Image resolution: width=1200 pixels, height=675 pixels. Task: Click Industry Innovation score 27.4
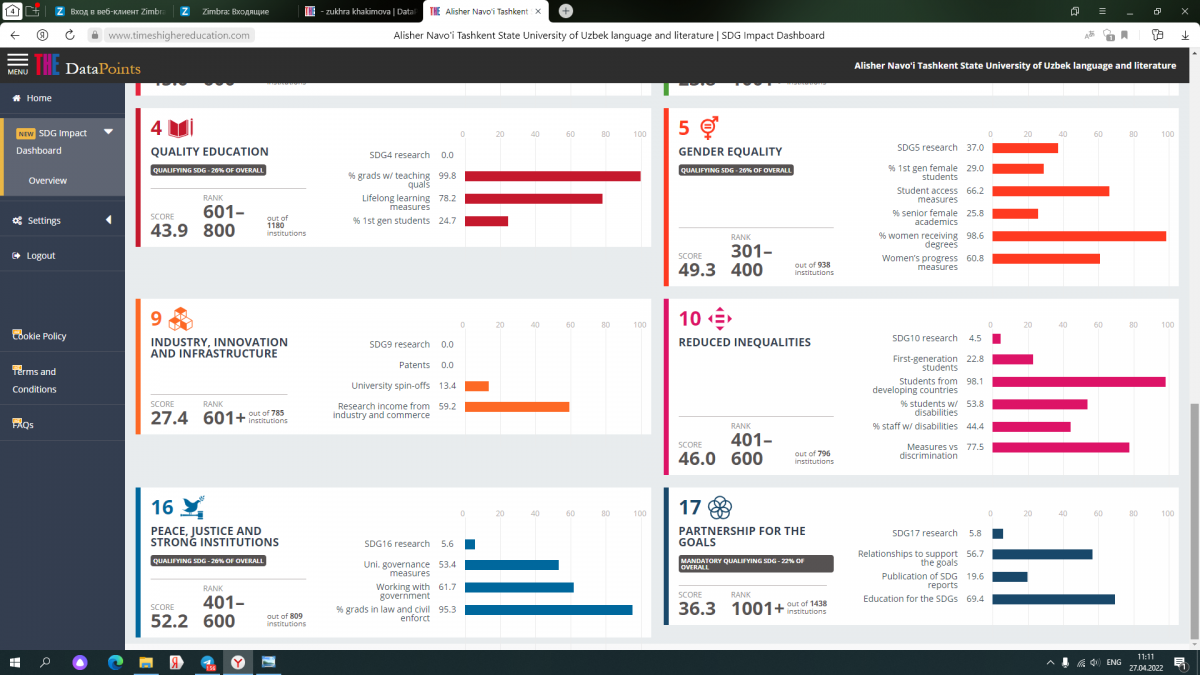[x=170, y=418]
